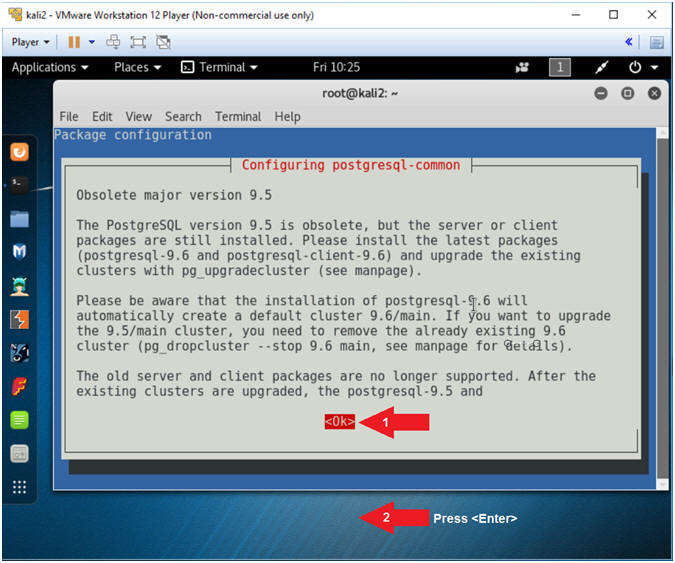Click the screen recorder camera icon
This screenshot has width=675, height=563.
[x=522, y=67]
